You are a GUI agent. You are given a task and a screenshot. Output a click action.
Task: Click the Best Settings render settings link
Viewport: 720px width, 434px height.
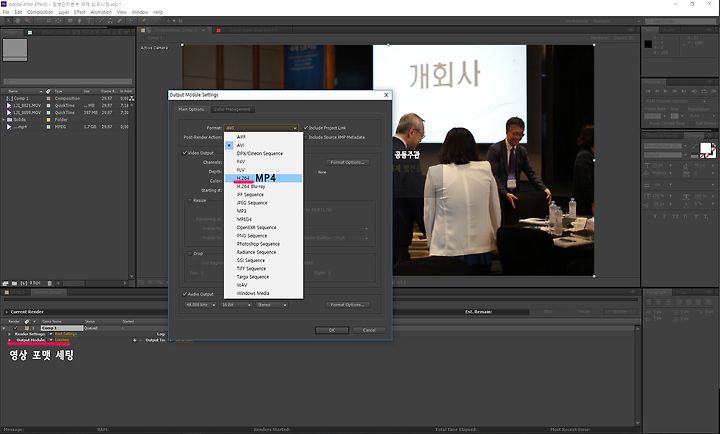[66, 334]
